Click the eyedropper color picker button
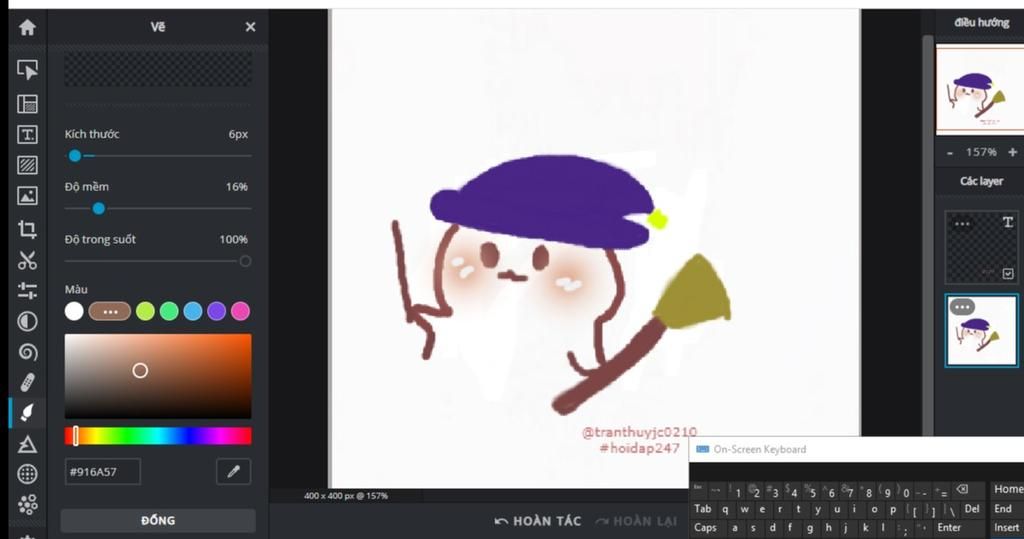1024x539 pixels. [x=233, y=472]
